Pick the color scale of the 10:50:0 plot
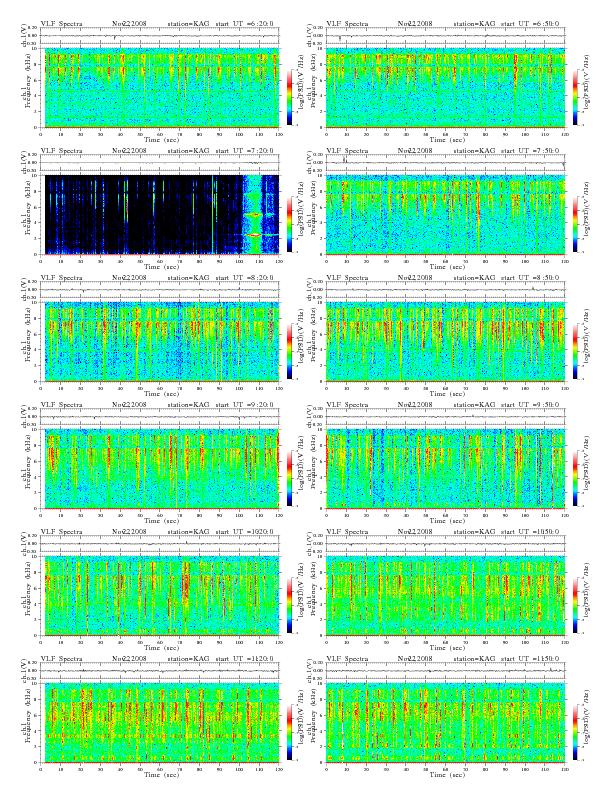This screenshot has width=612, height=792. click(x=576, y=605)
